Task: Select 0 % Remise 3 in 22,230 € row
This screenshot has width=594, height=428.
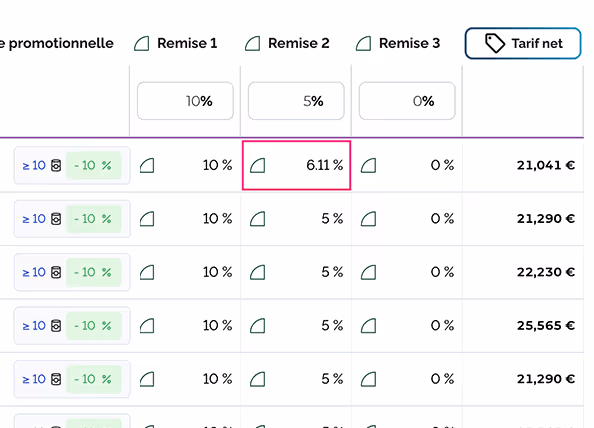Action: point(442,272)
